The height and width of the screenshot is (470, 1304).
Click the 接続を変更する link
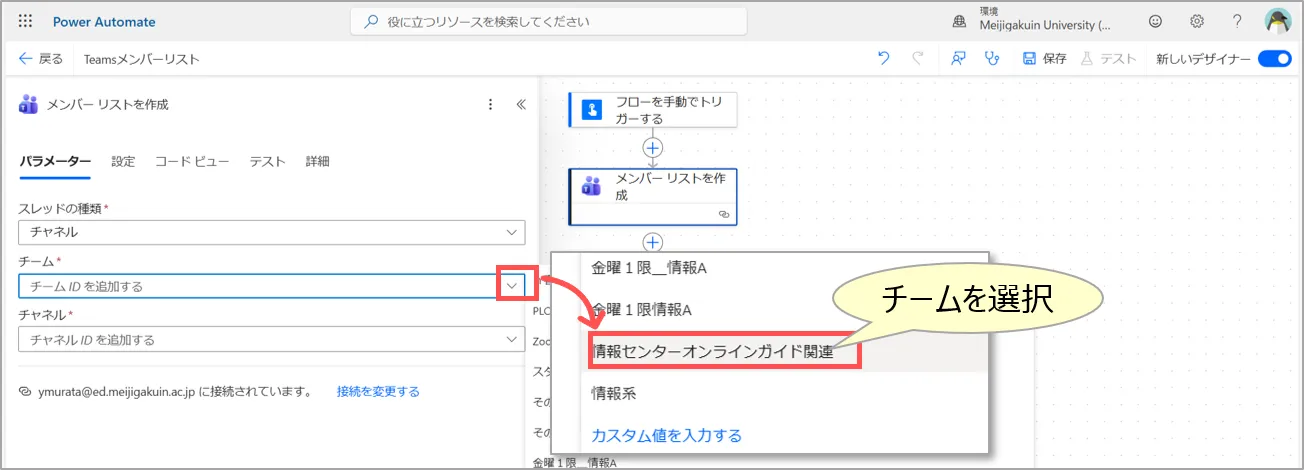pos(378,392)
